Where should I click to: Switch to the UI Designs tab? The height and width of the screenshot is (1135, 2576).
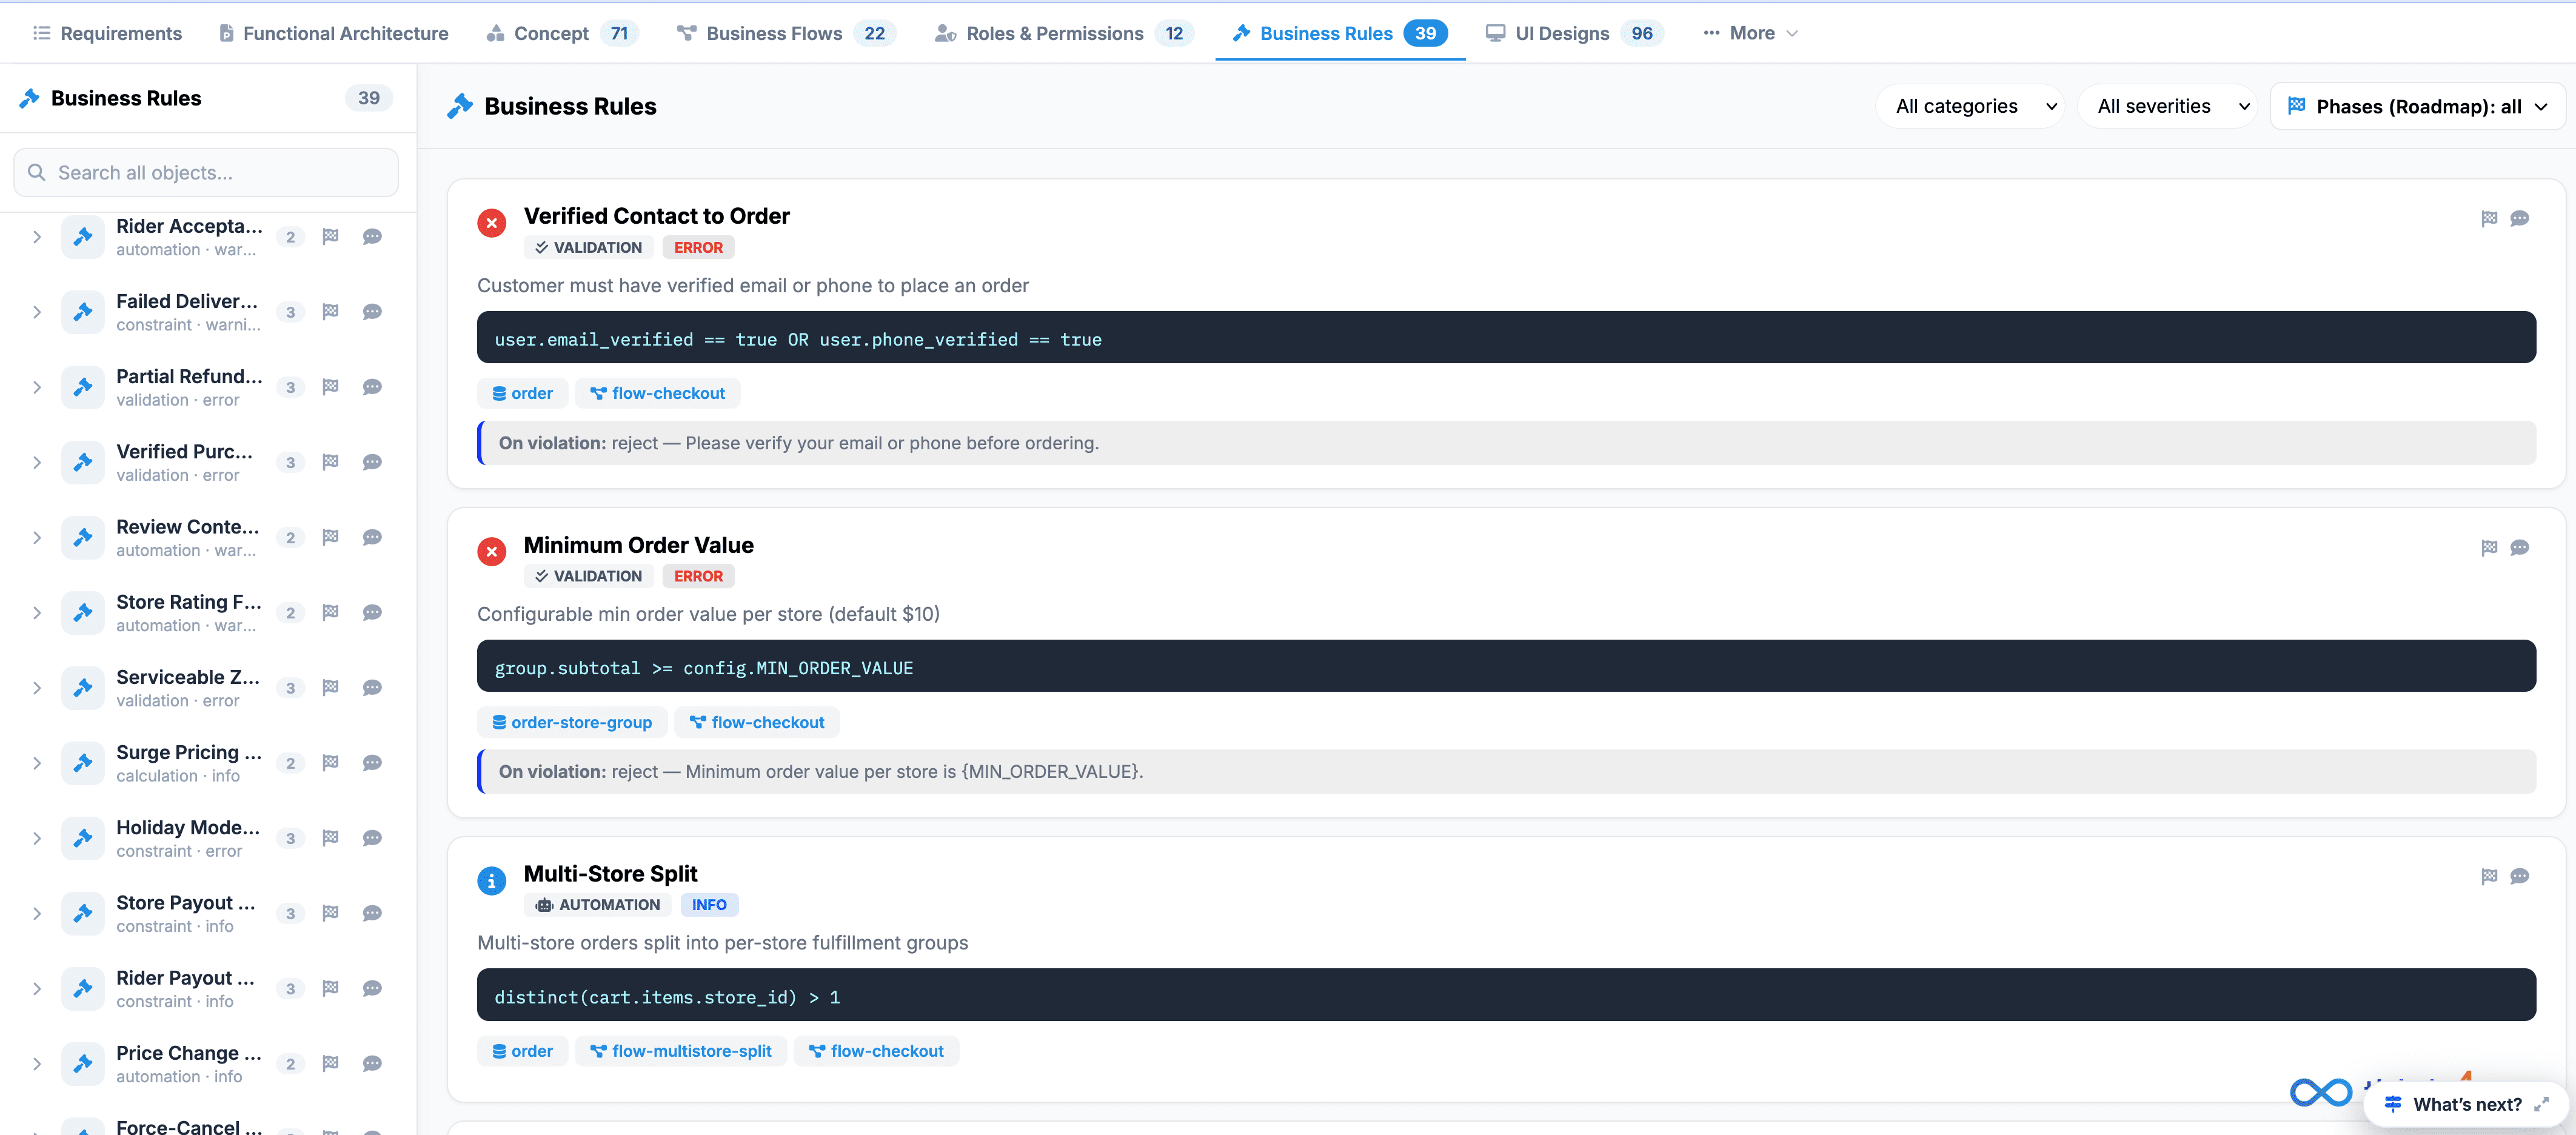pyautogui.click(x=1574, y=33)
